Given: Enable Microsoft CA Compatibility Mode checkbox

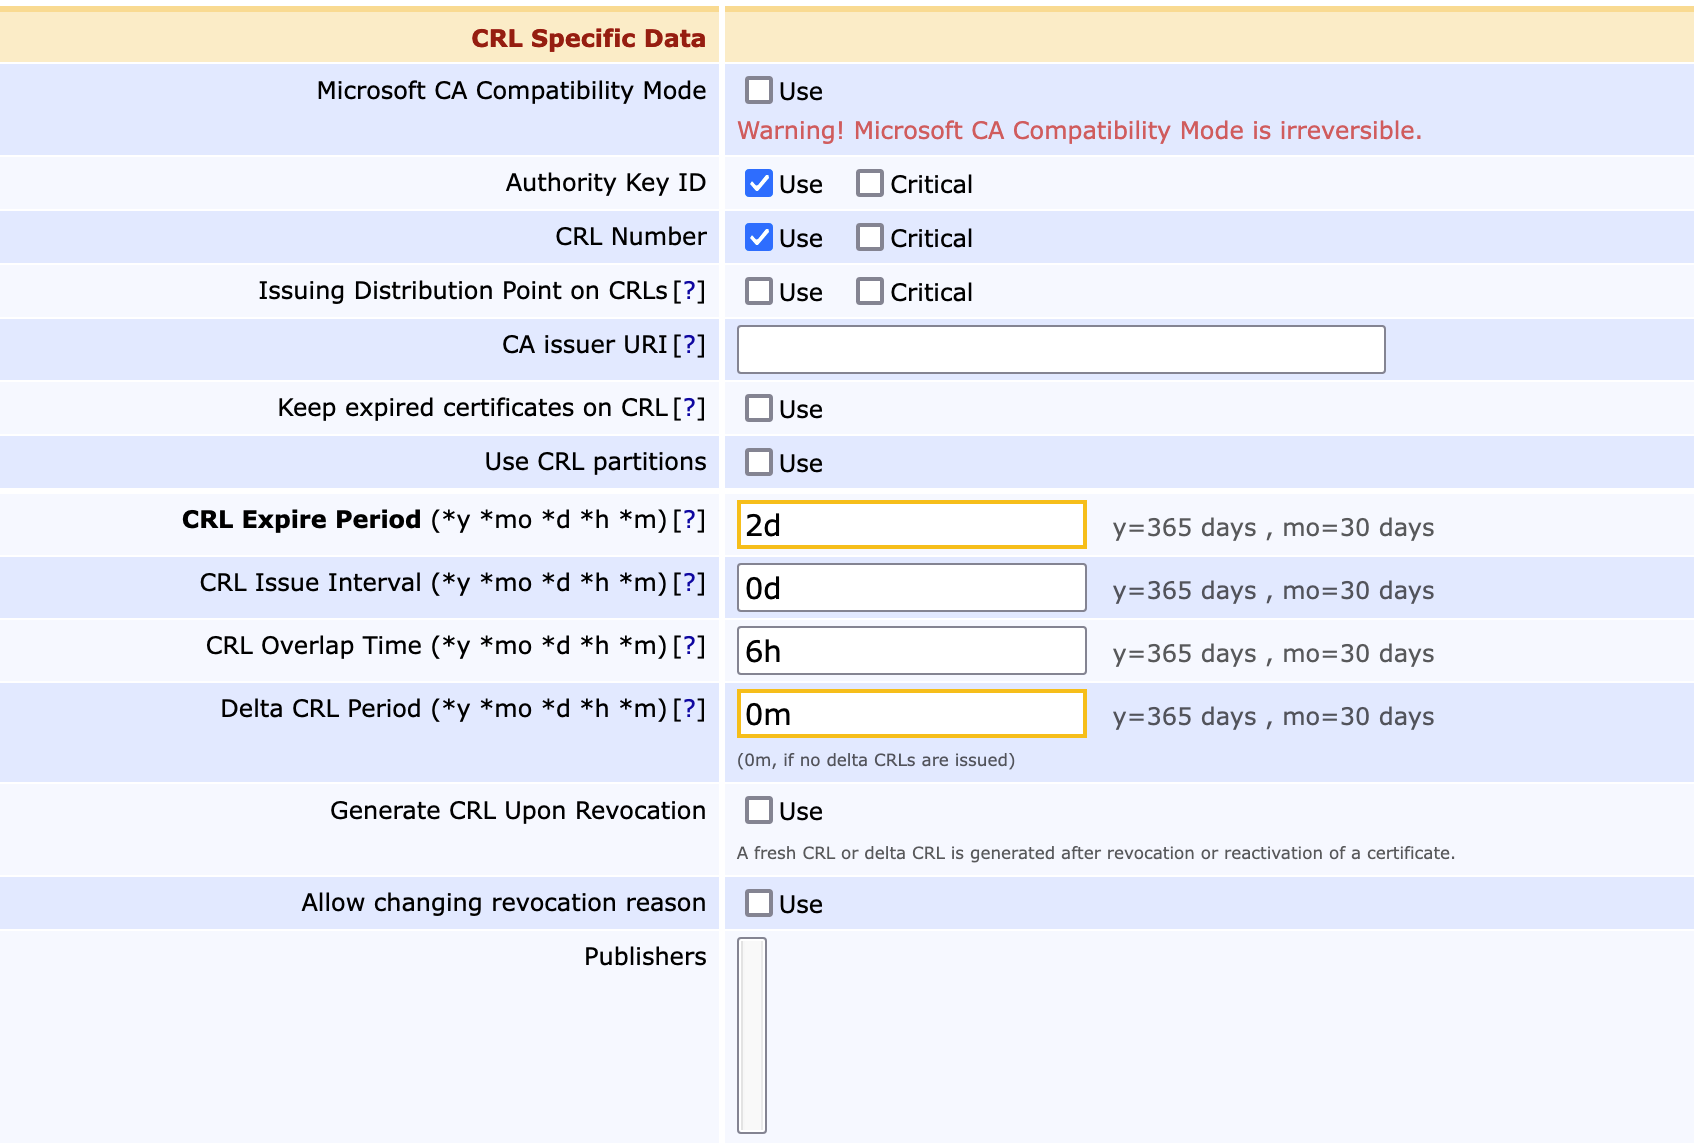Looking at the screenshot, I should pos(759,91).
